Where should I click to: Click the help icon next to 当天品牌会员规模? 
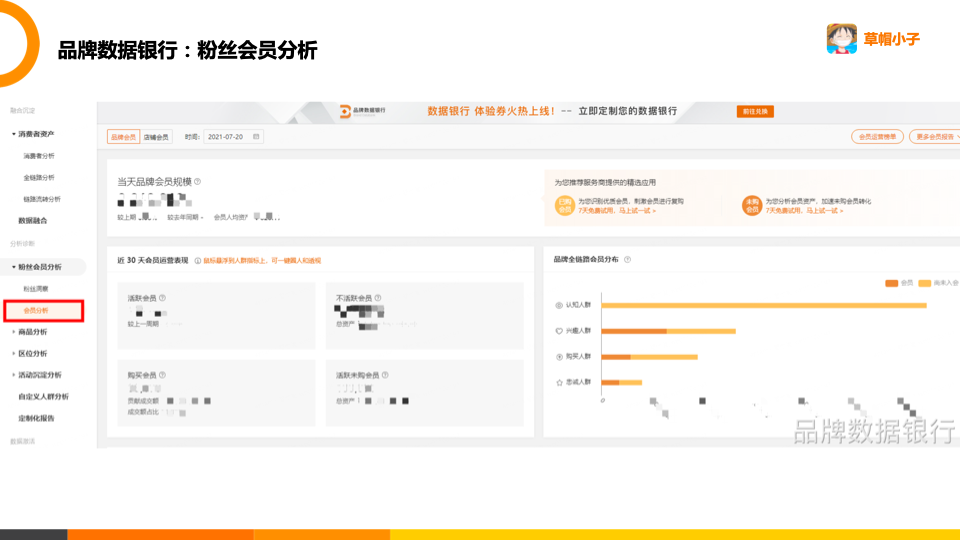pyautogui.click(x=198, y=182)
